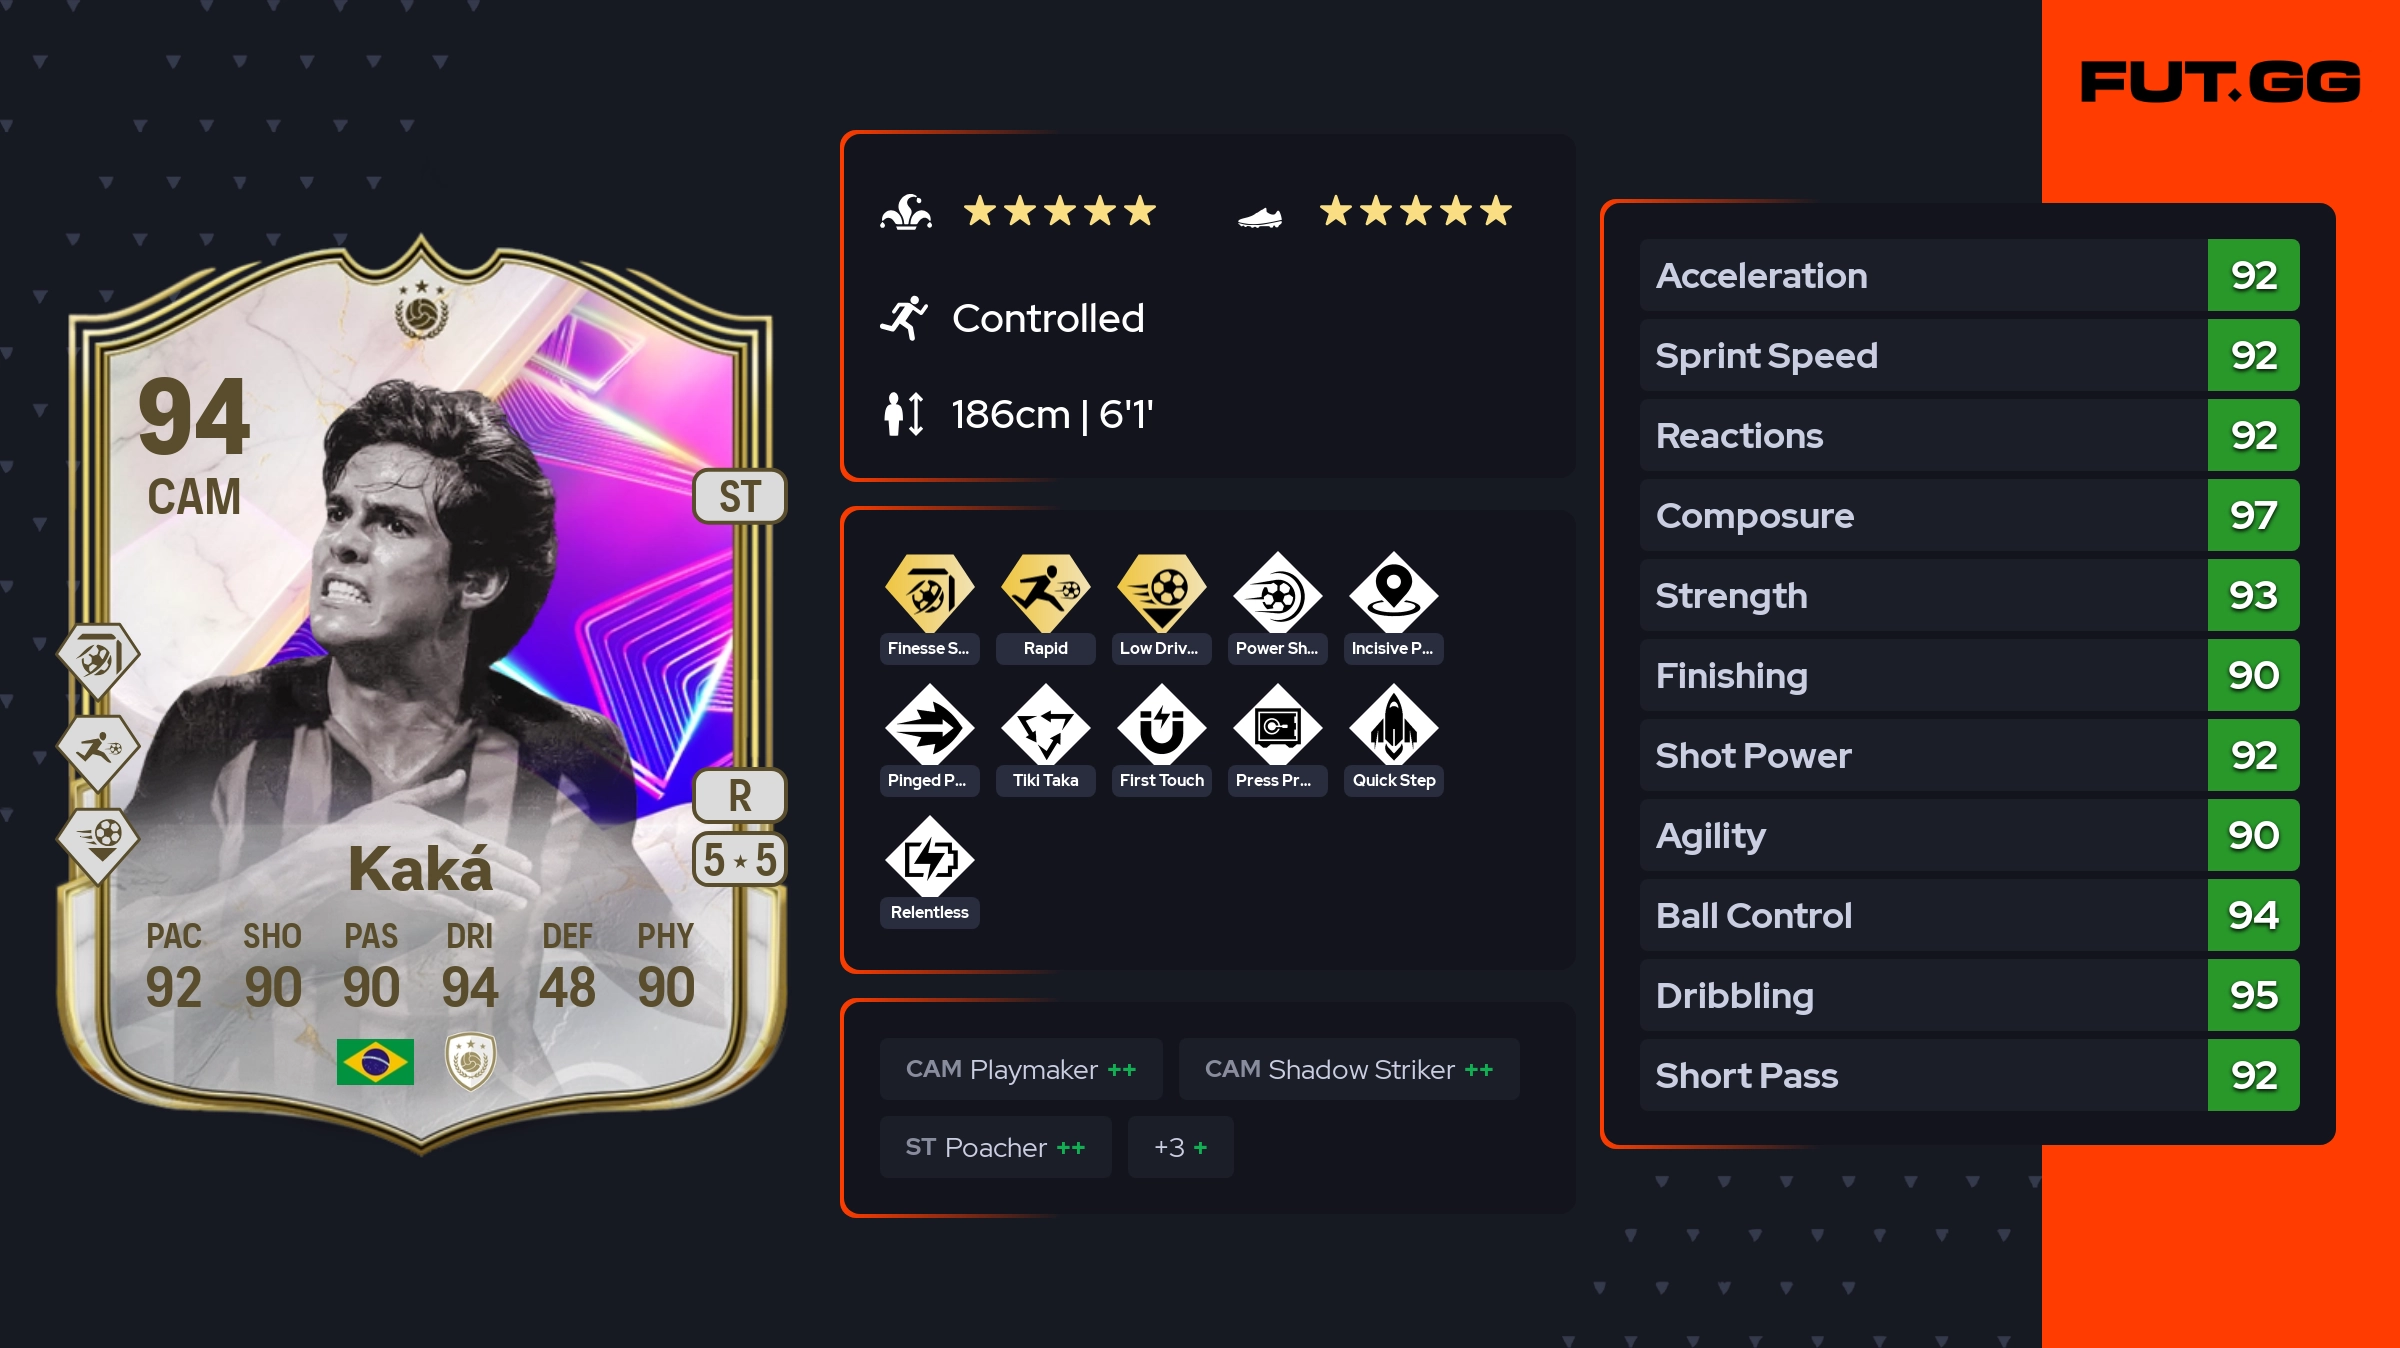Click the FUT.GG logo
Viewport: 2400px width, 1348px height.
(2220, 81)
